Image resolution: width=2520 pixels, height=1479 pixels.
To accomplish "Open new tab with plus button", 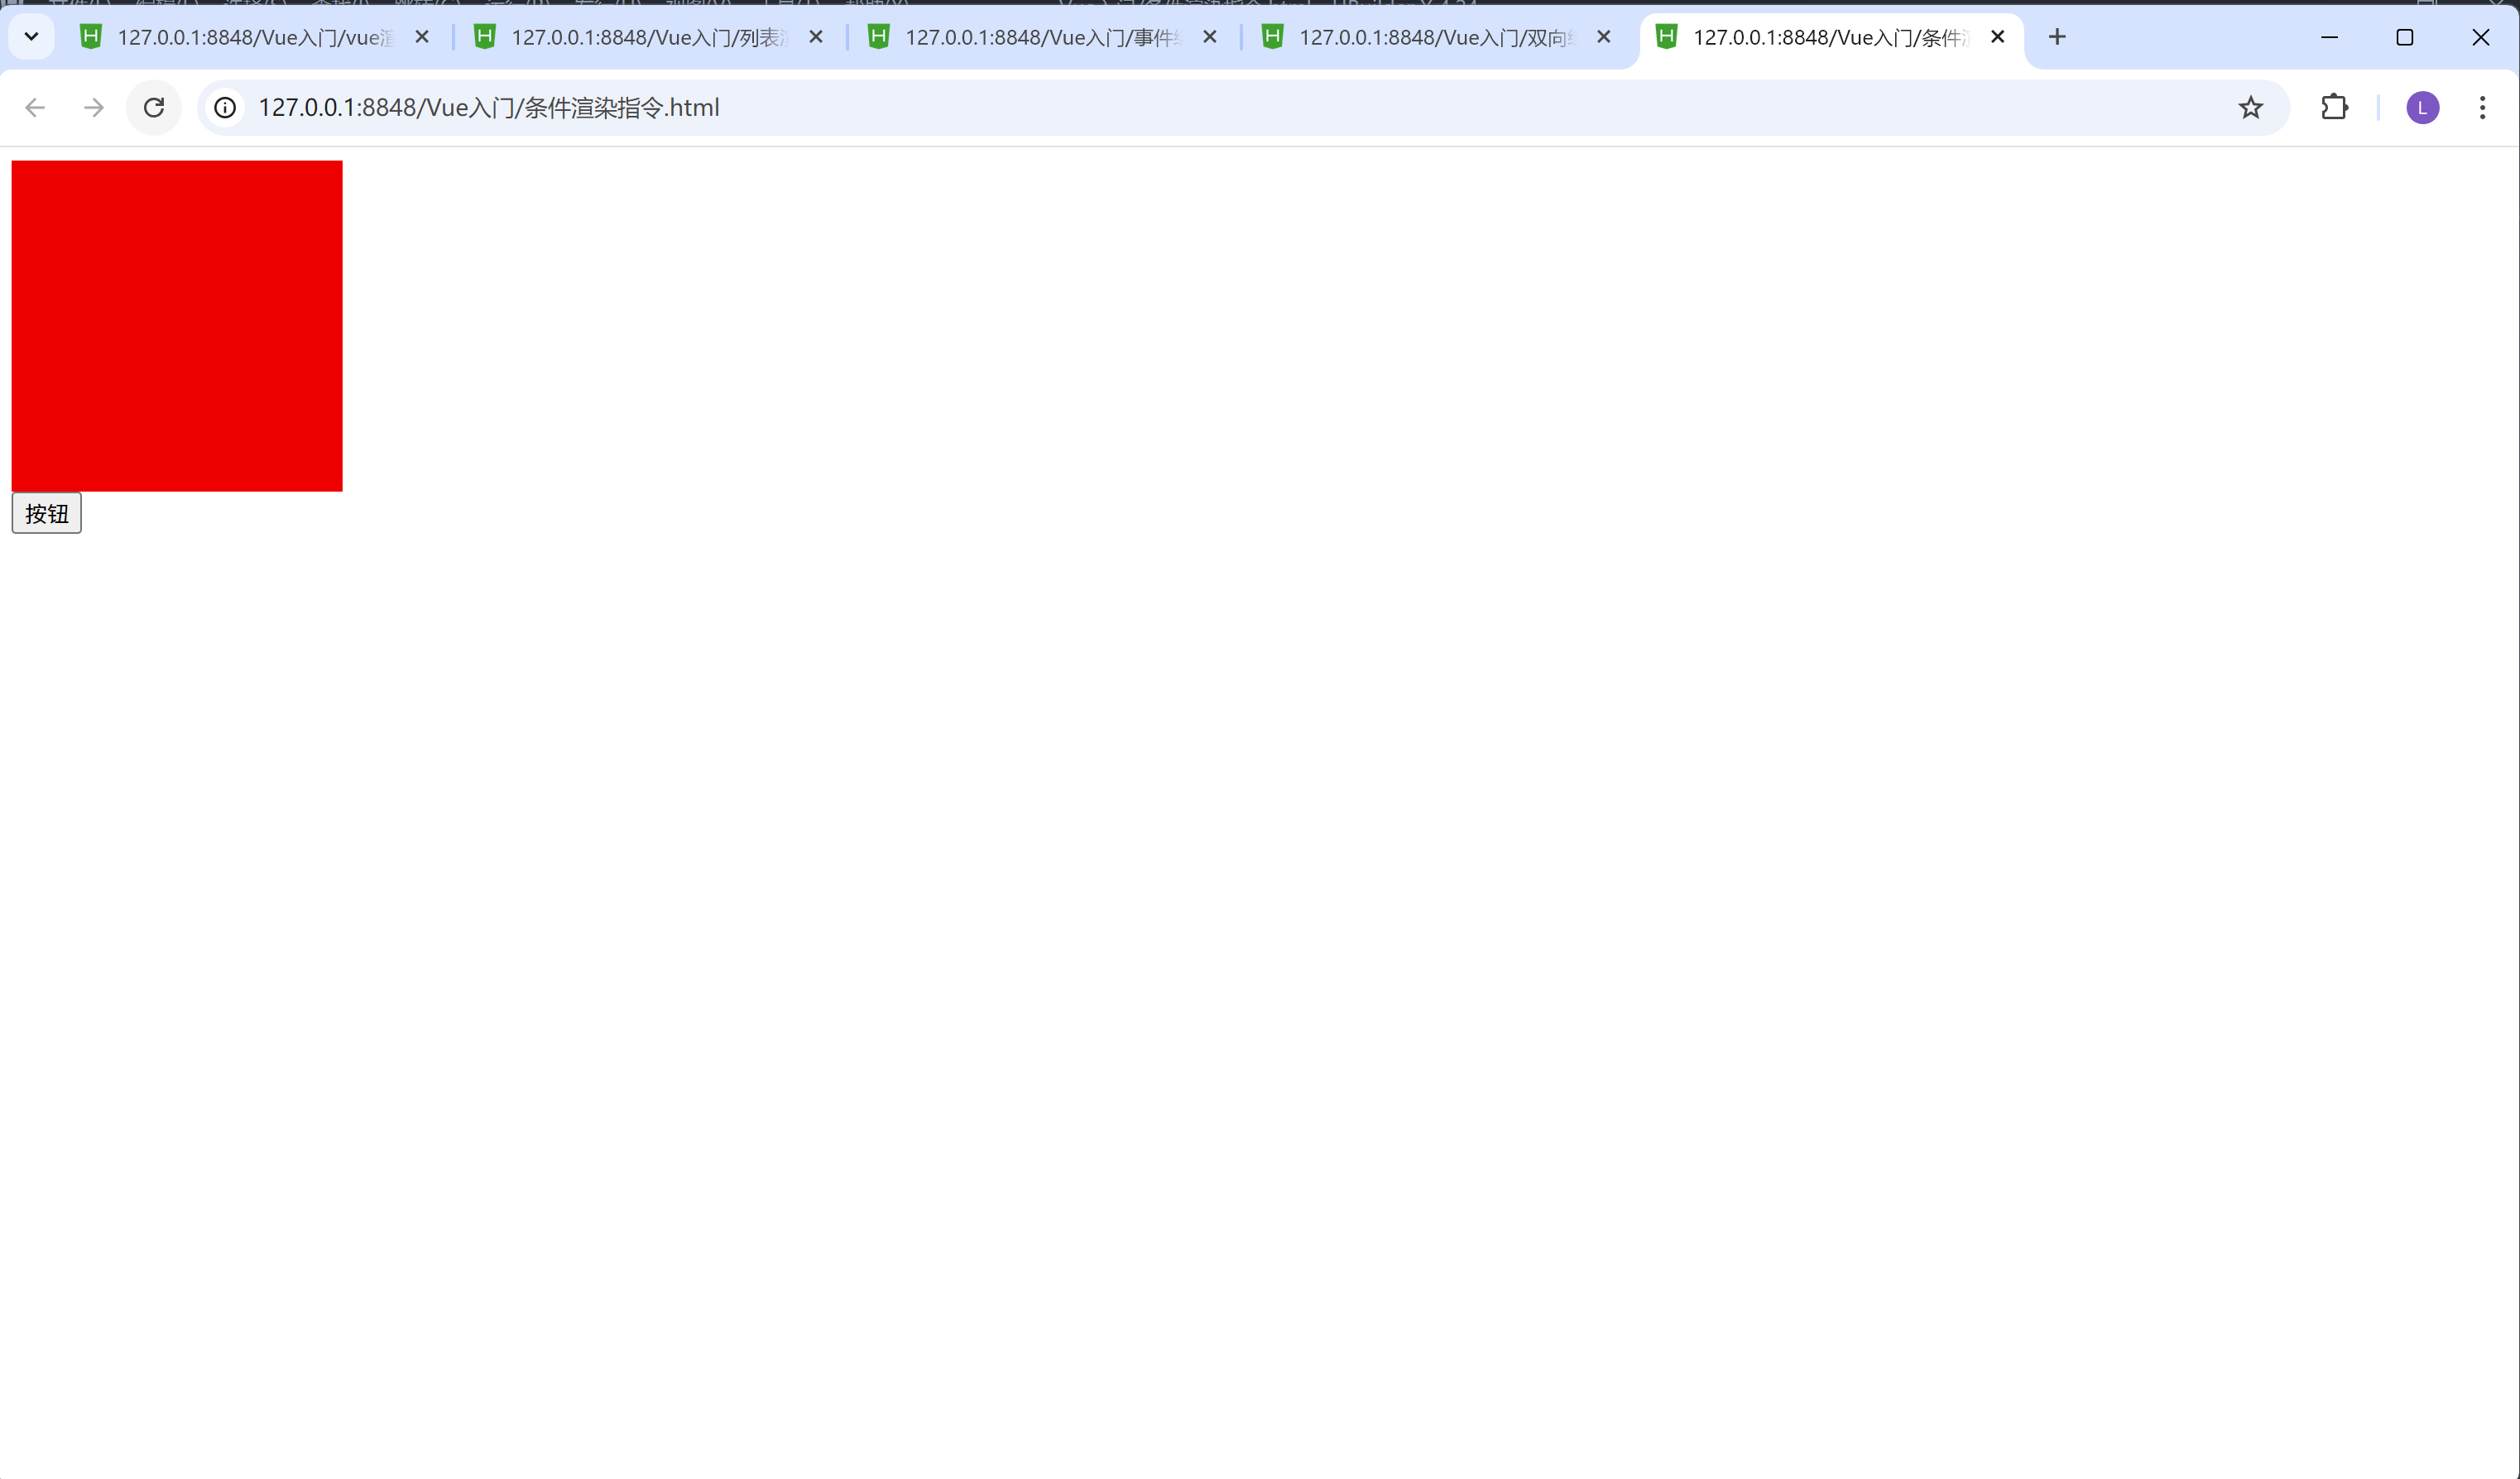I will 2057,37.
